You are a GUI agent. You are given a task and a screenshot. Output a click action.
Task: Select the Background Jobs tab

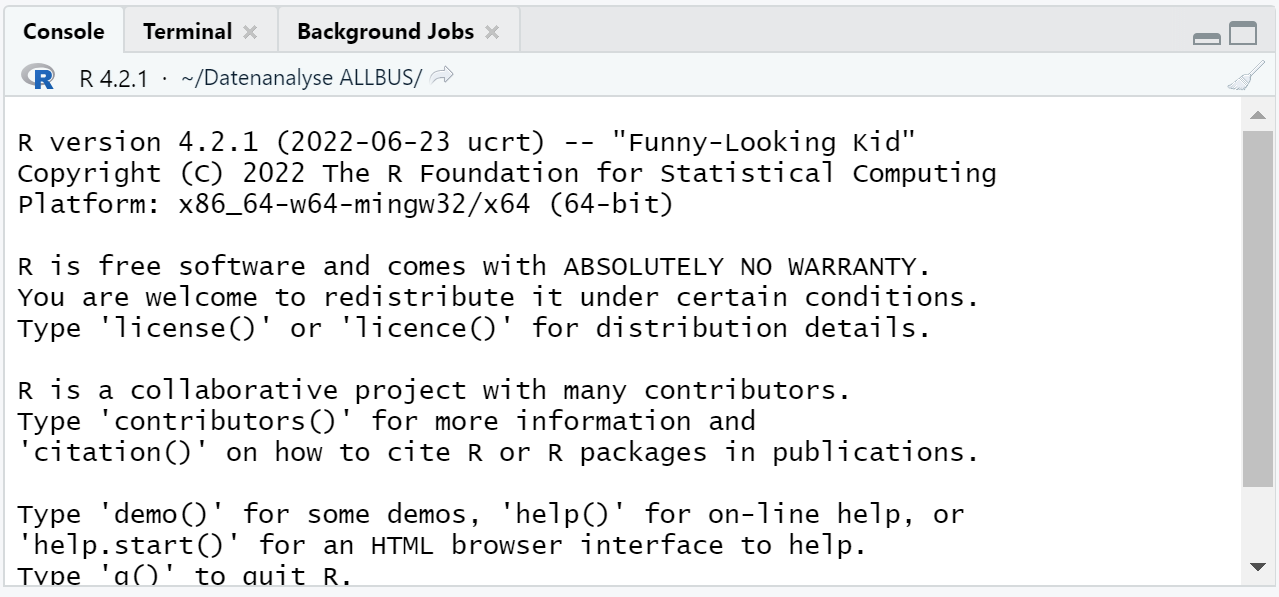(385, 31)
